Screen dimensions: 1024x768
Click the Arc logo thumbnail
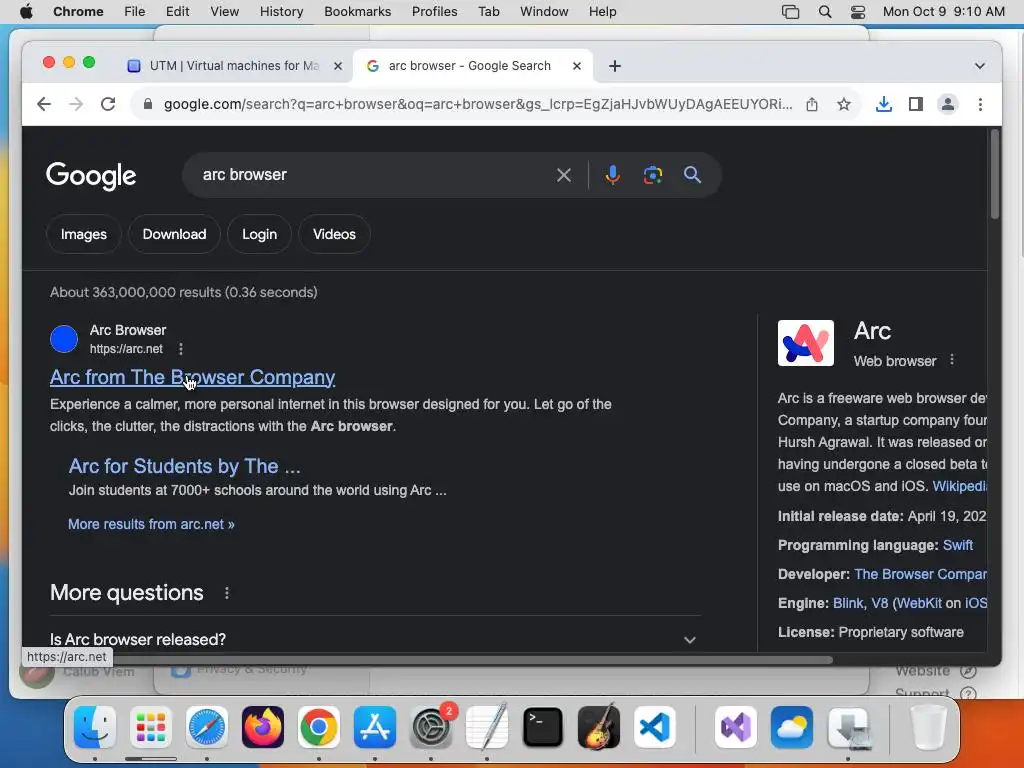[x=806, y=343]
